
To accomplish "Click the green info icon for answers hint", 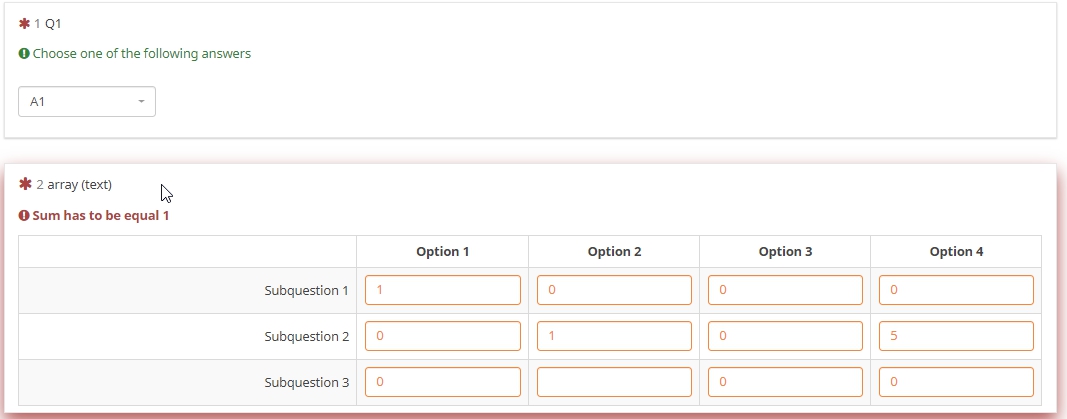I will tap(24, 54).
